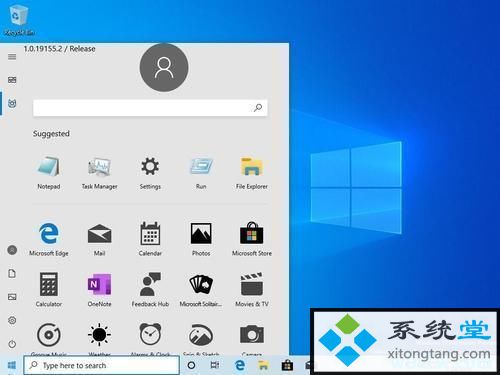
Task: Click the Task View taskbar button
Action: pos(215,365)
